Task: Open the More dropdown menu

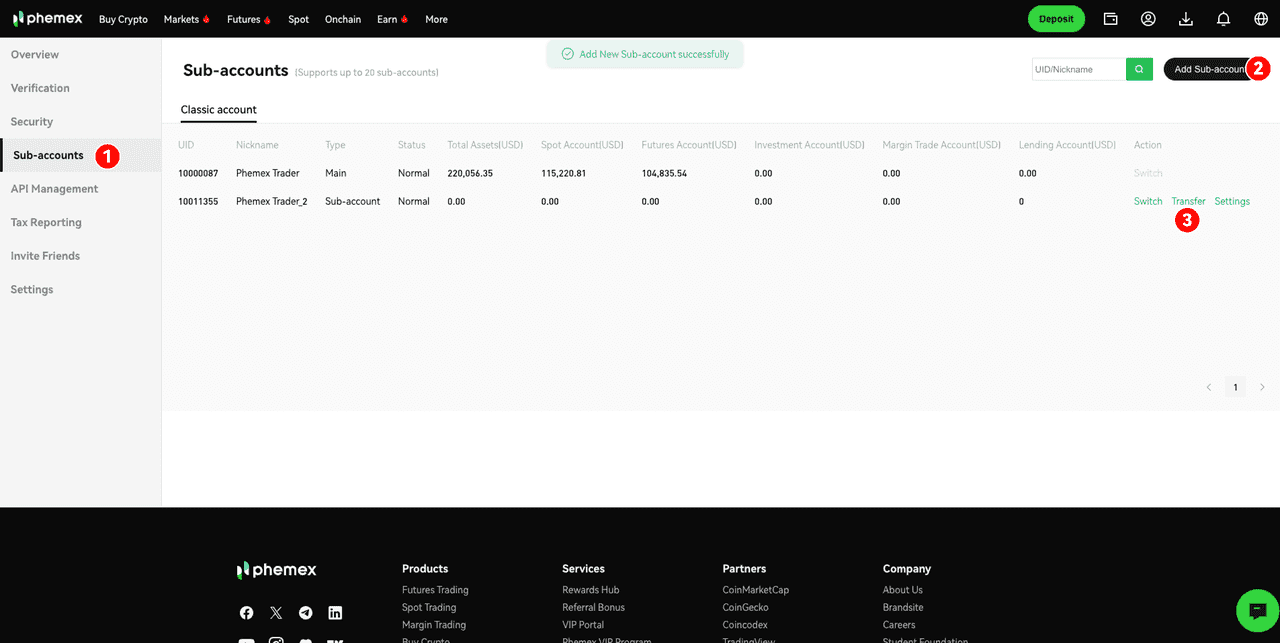Action: pos(436,19)
